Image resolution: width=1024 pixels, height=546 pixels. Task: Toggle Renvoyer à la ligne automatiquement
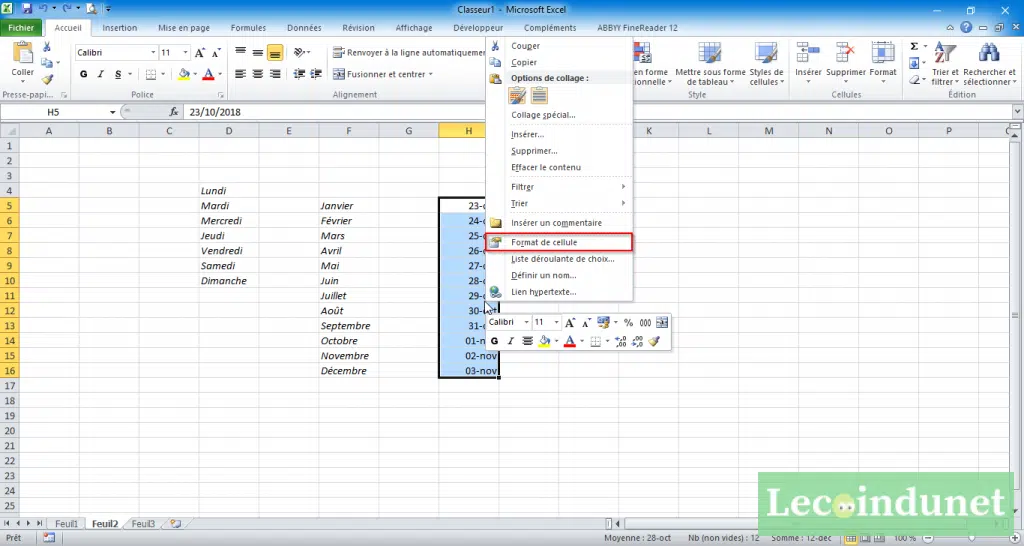[409, 52]
